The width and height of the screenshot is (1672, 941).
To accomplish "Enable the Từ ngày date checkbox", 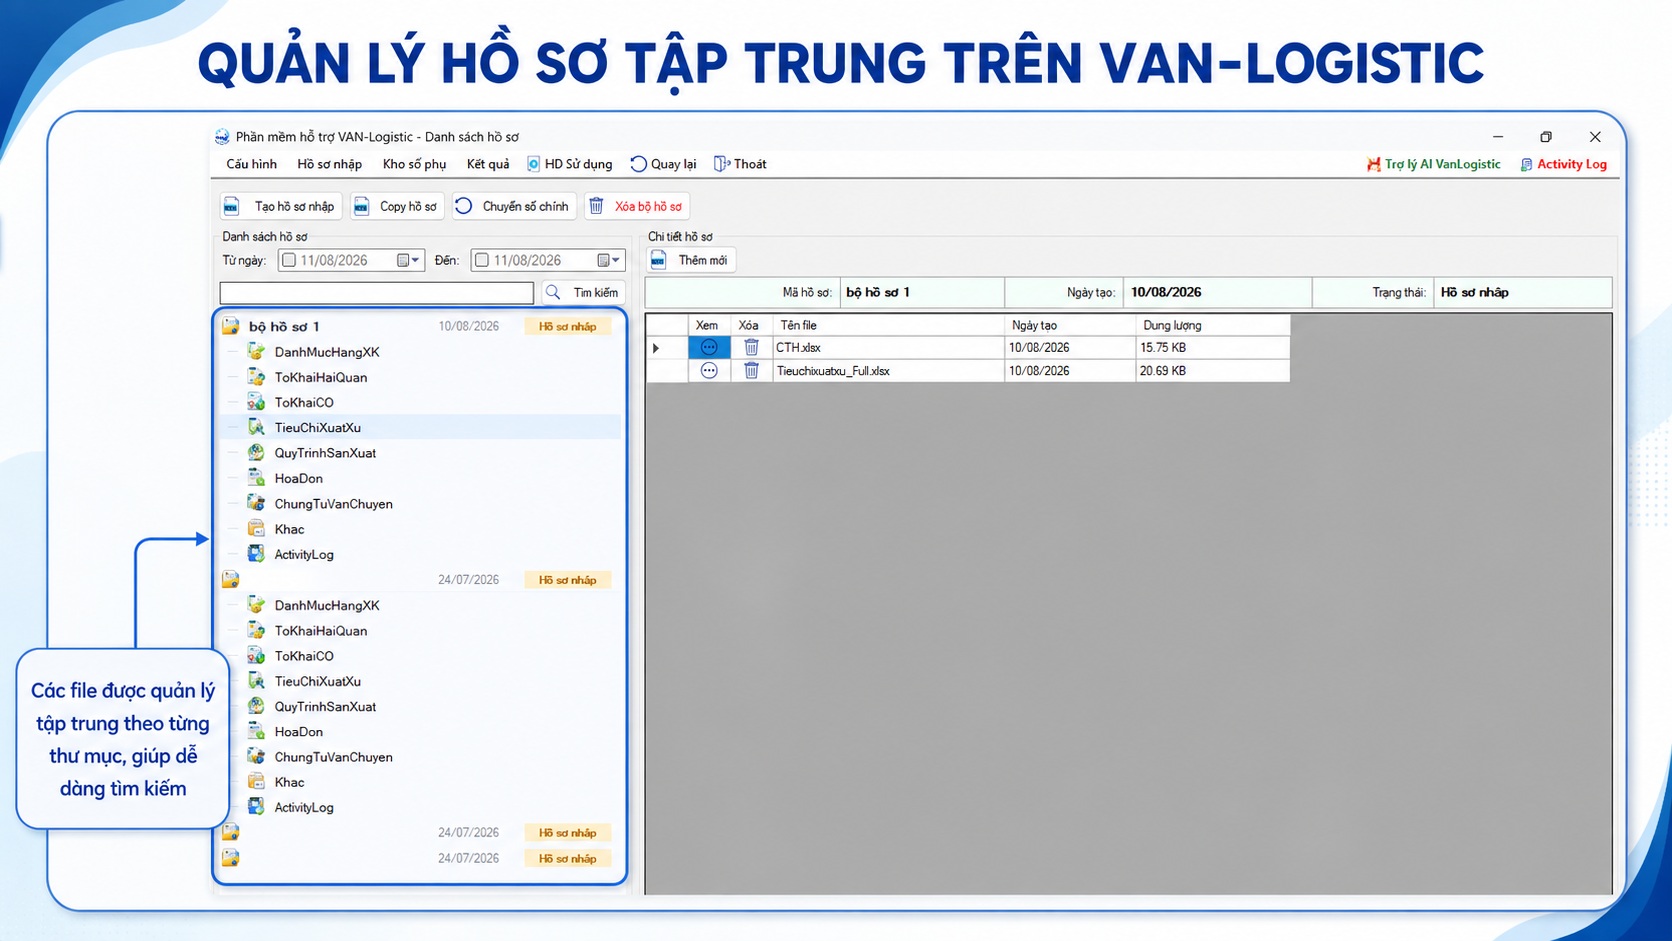I will pyautogui.click(x=289, y=260).
